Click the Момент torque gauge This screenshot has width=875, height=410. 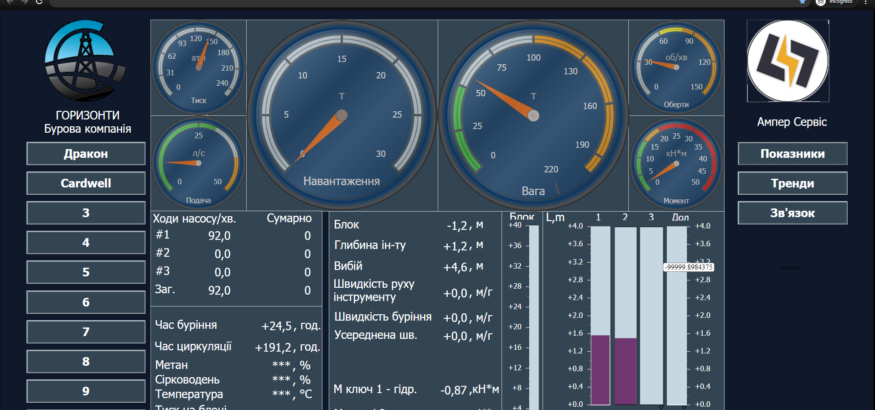(676, 163)
